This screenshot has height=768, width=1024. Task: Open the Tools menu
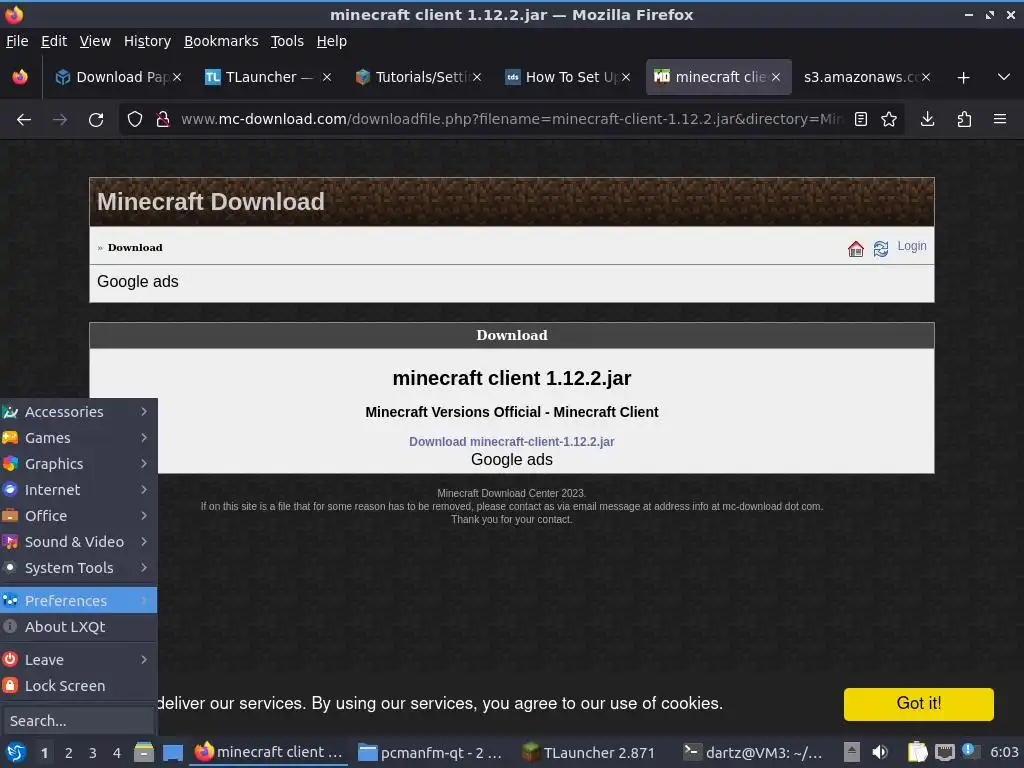point(287,41)
